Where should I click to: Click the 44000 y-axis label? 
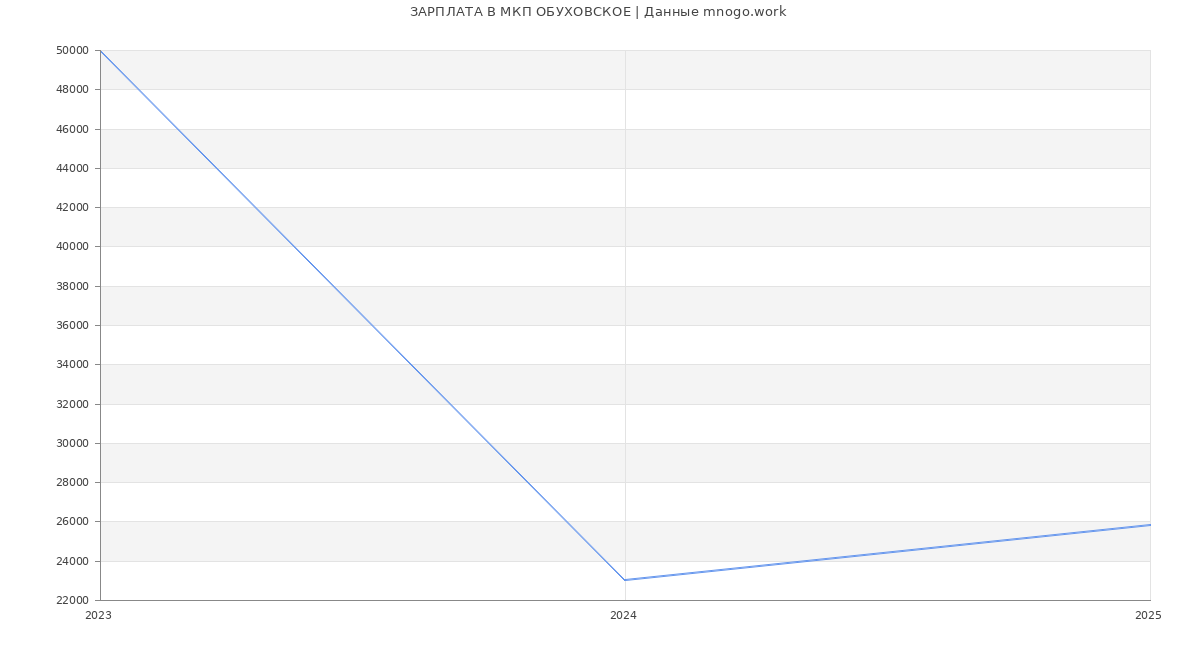pos(74,168)
